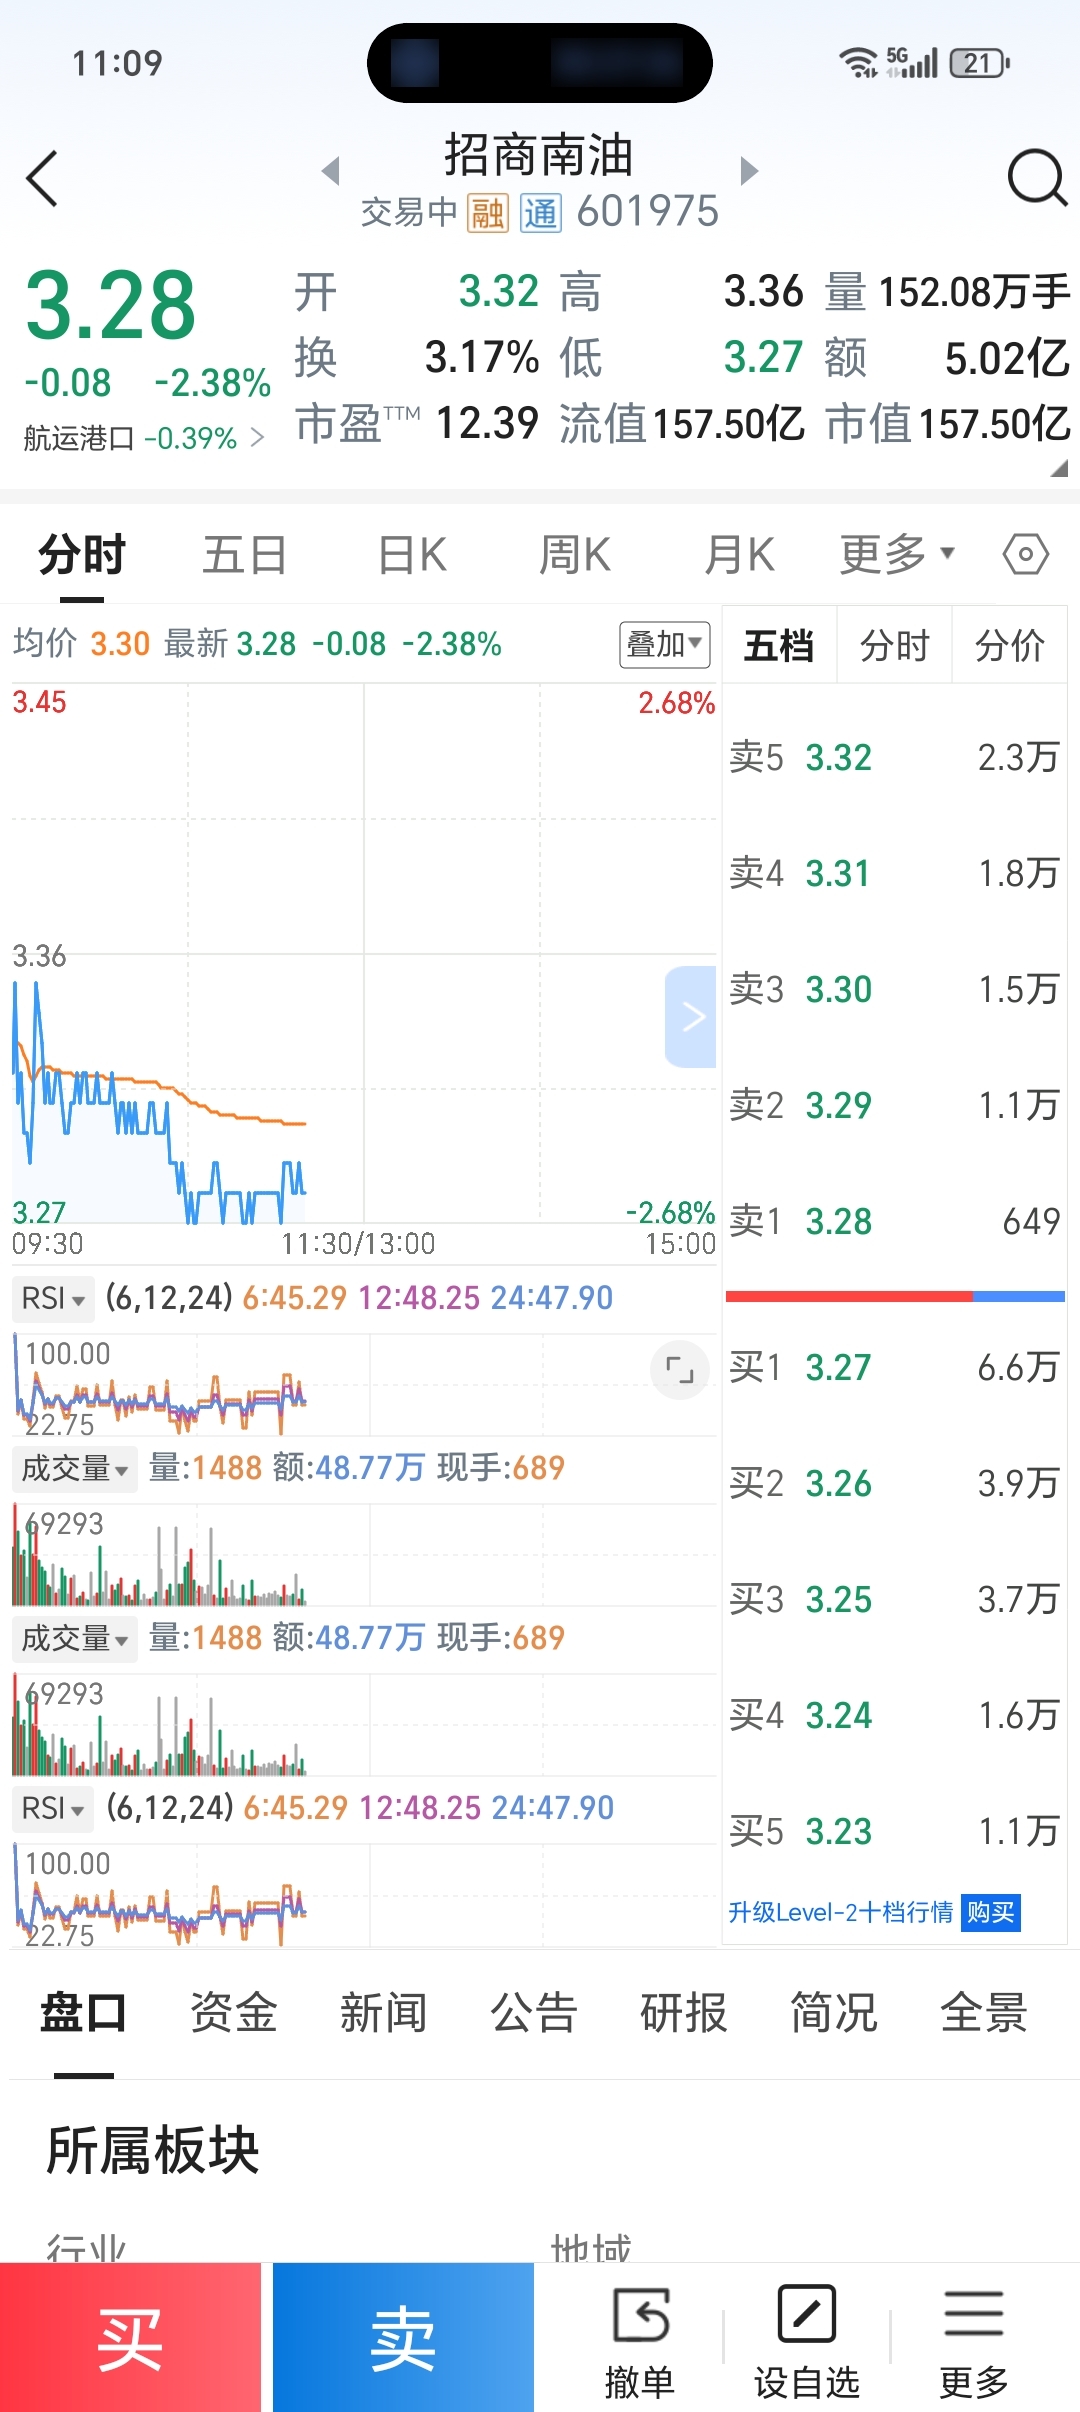Click the 购买 Level-2 upgrade link
Image resolution: width=1080 pixels, height=2412 pixels.
[990, 1912]
